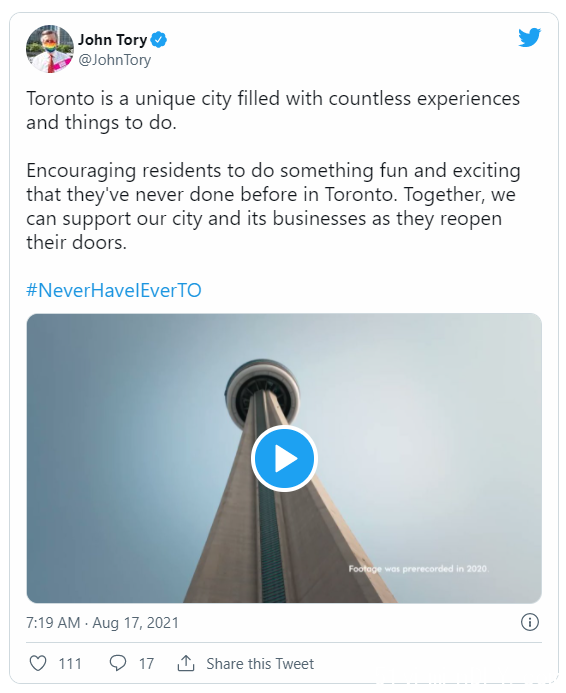Open John Tory's profile picture

click(50, 49)
